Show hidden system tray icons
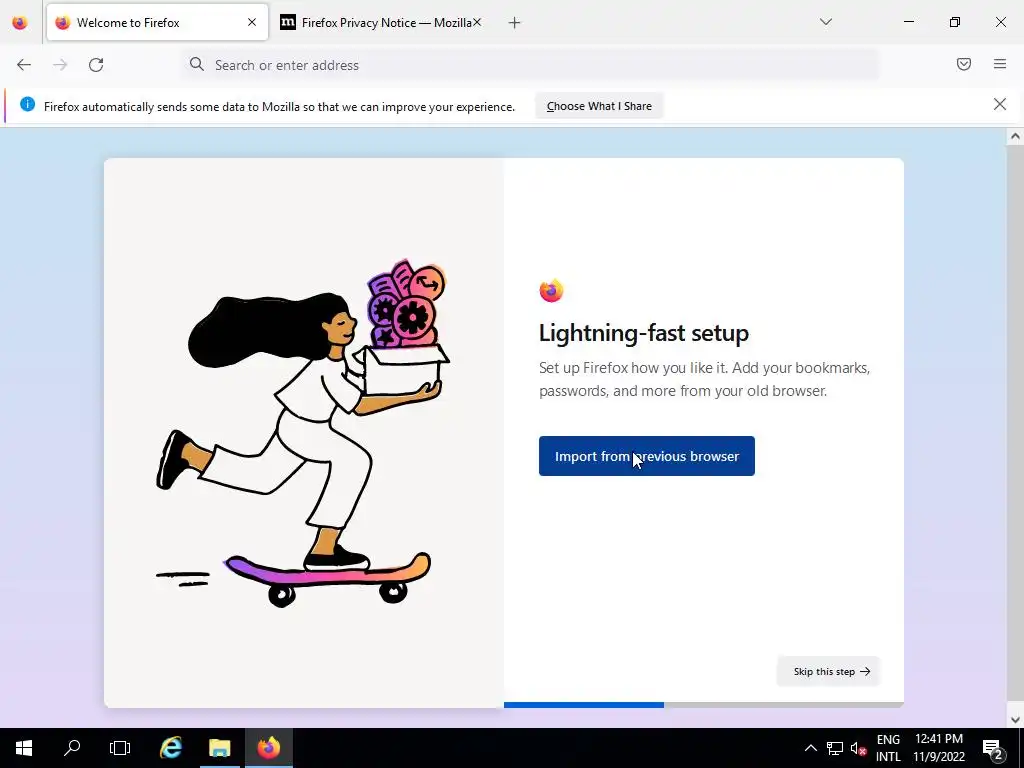1024x768 pixels. (x=810, y=748)
